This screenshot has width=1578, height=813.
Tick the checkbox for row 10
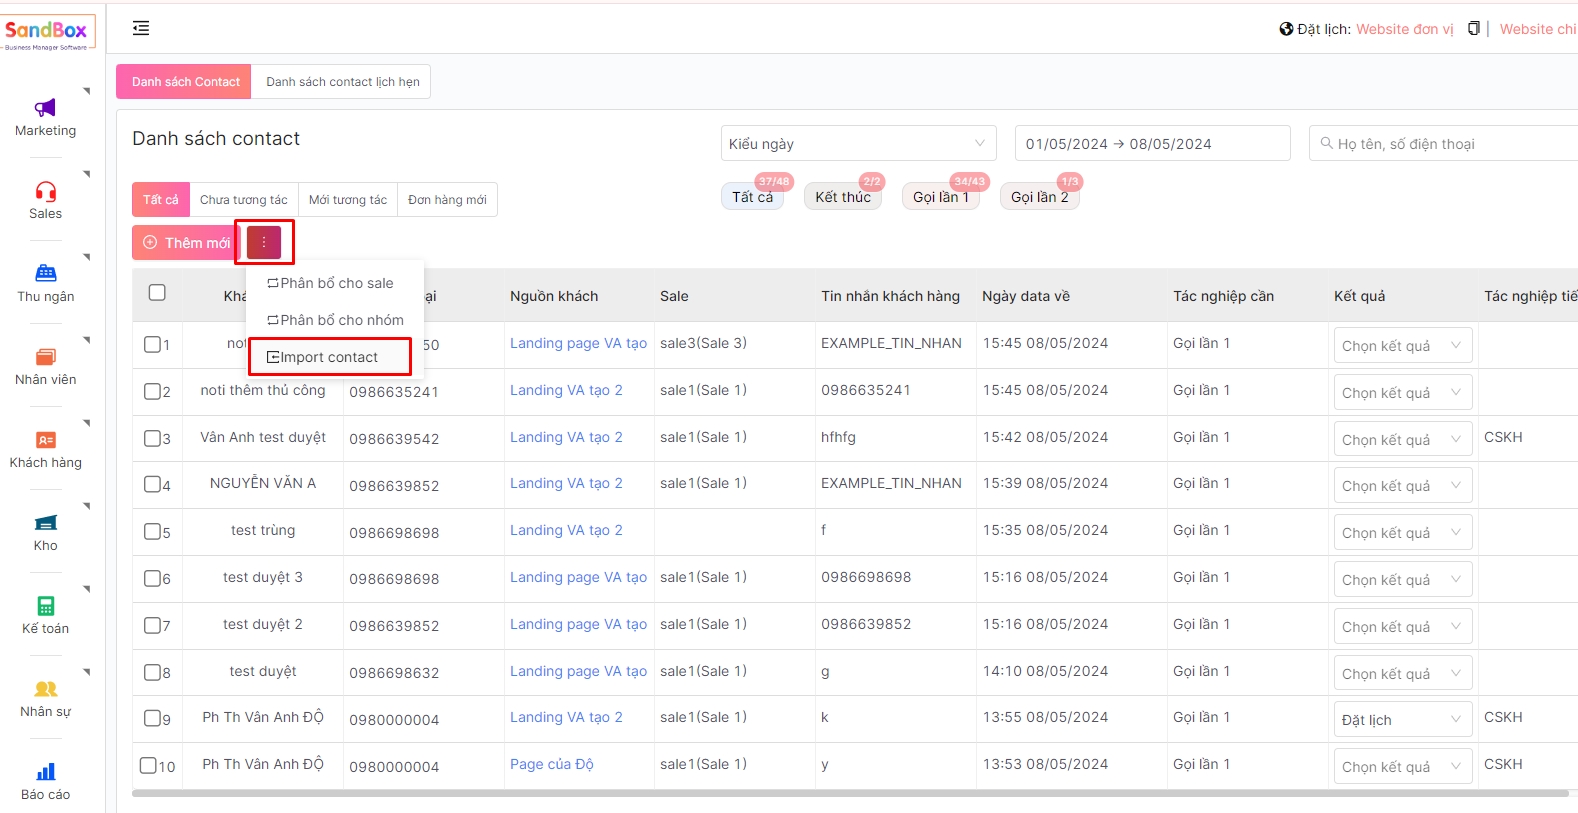point(149,766)
